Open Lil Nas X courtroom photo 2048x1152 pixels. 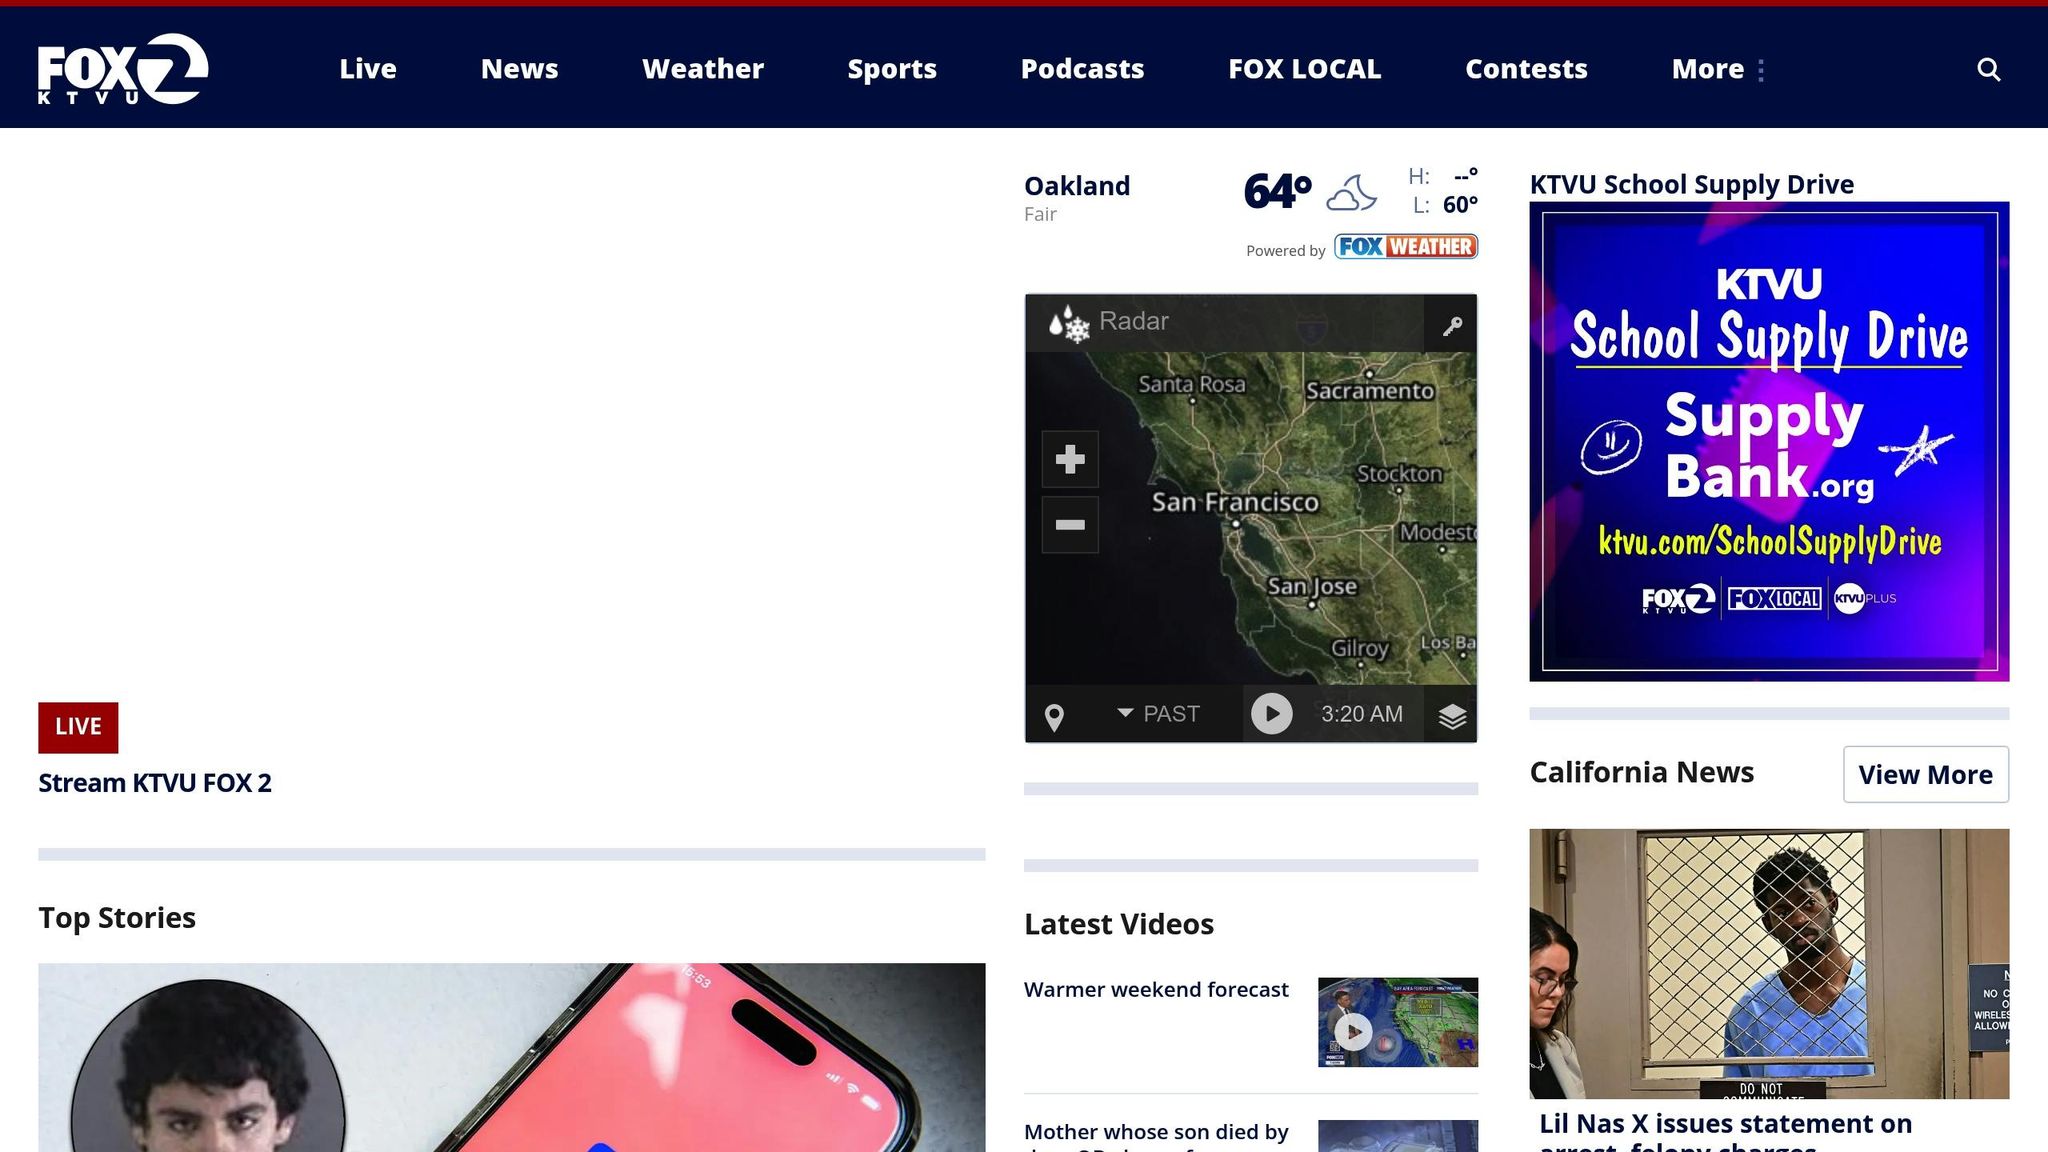coord(1769,963)
